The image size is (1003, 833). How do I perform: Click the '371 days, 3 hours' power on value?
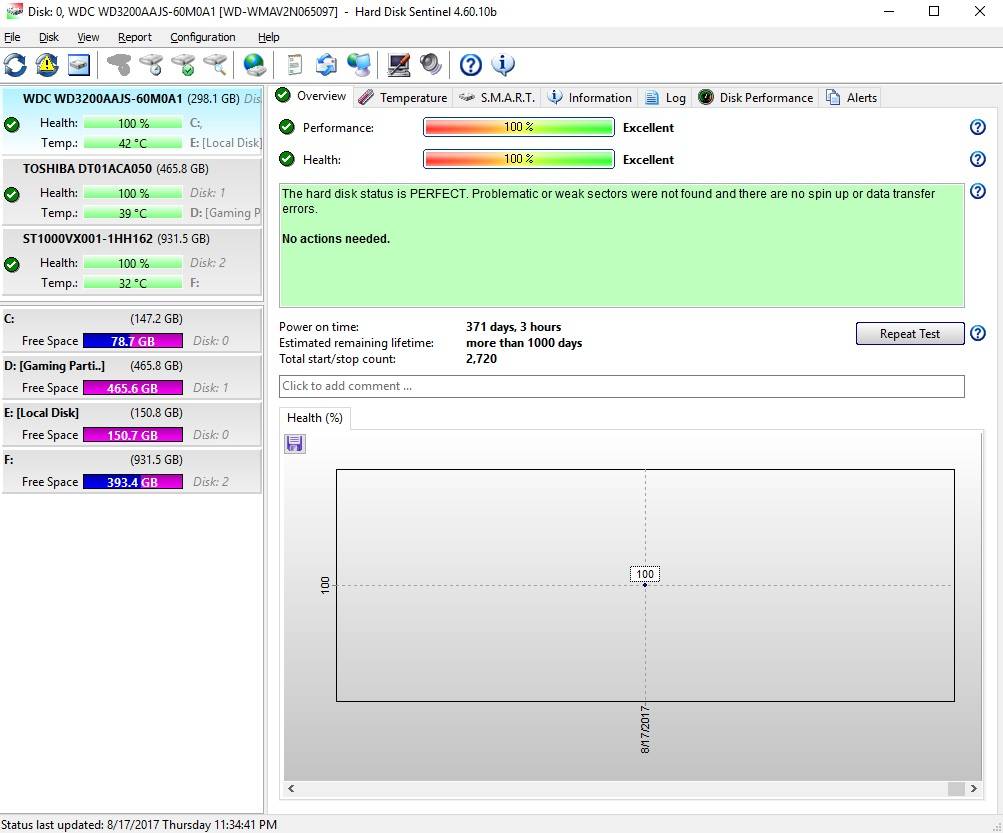click(x=514, y=327)
